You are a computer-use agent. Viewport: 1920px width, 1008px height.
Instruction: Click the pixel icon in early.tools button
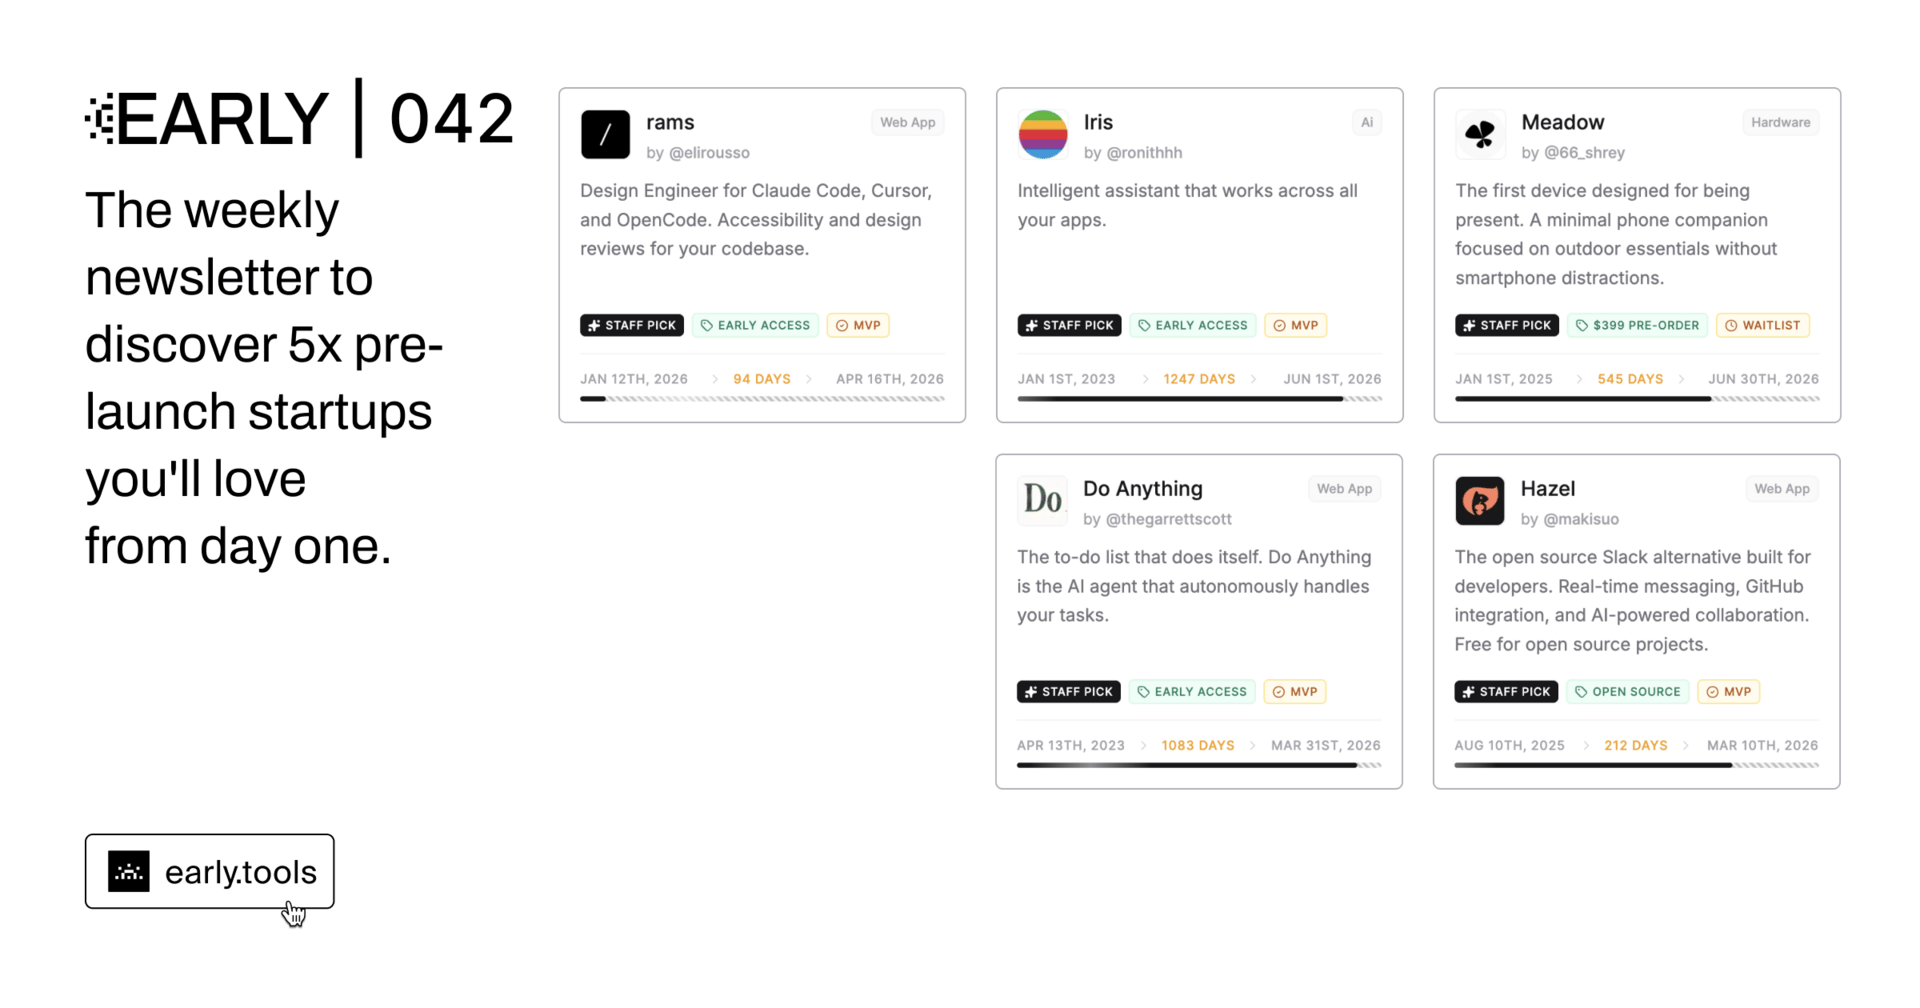(x=129, y=872)
